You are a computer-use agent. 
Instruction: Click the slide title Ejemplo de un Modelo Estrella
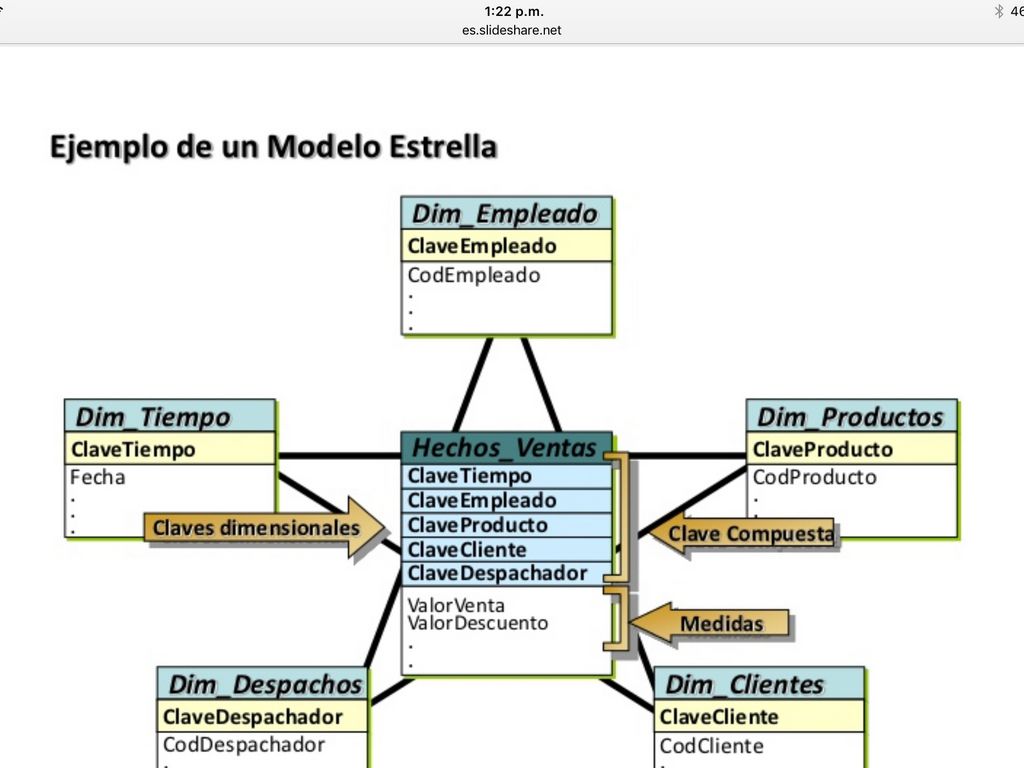click(273, 147)
